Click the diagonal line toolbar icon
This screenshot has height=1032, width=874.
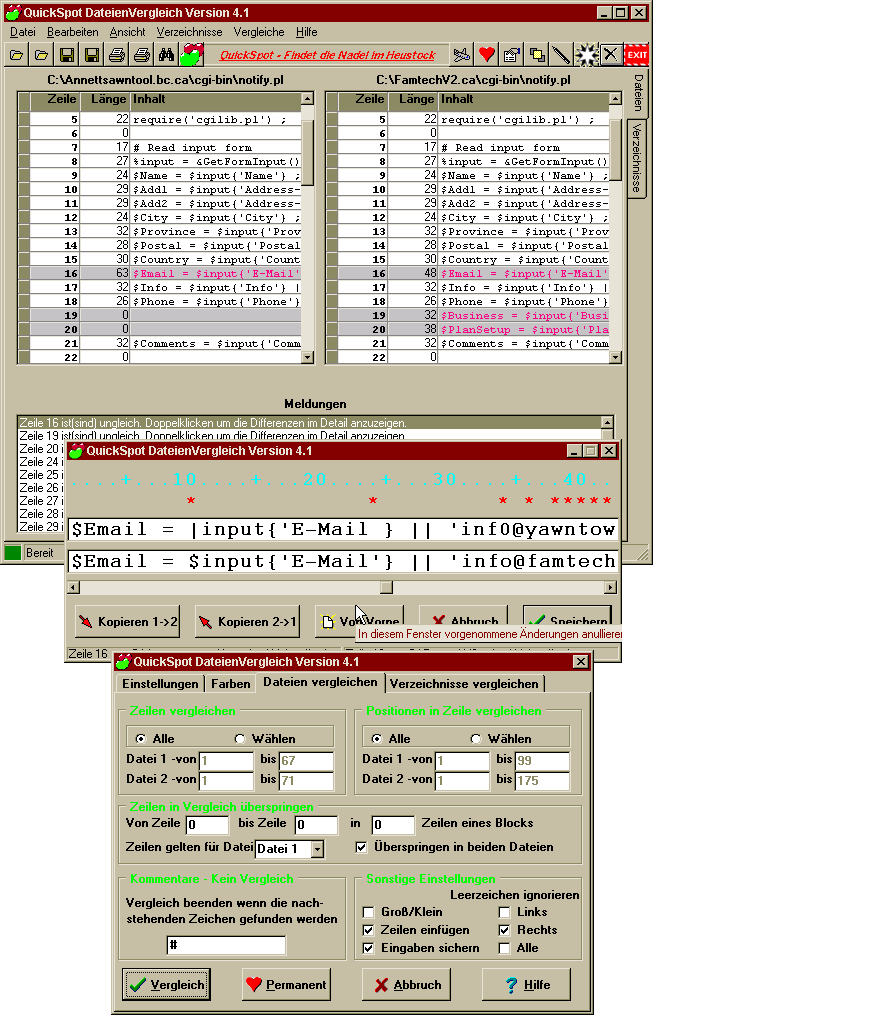click(x=562, y=54)
